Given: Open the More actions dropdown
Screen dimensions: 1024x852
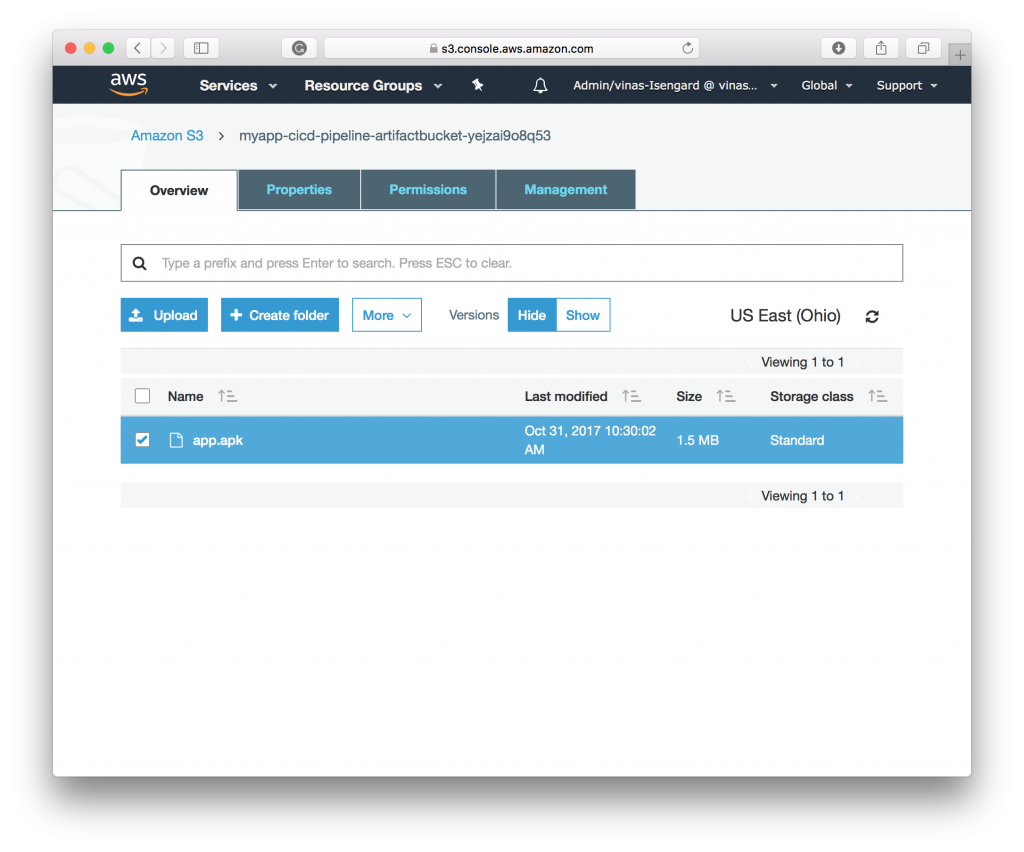Looking at the screenshot, I should click(387, 315).
